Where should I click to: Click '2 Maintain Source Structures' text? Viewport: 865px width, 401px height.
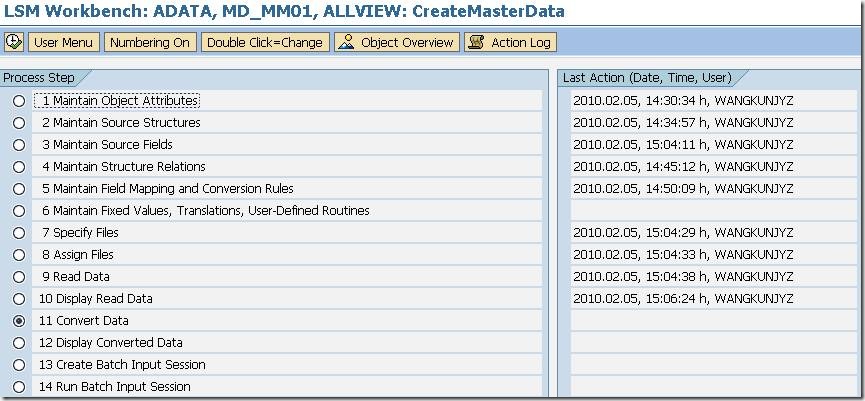(121, 122)
